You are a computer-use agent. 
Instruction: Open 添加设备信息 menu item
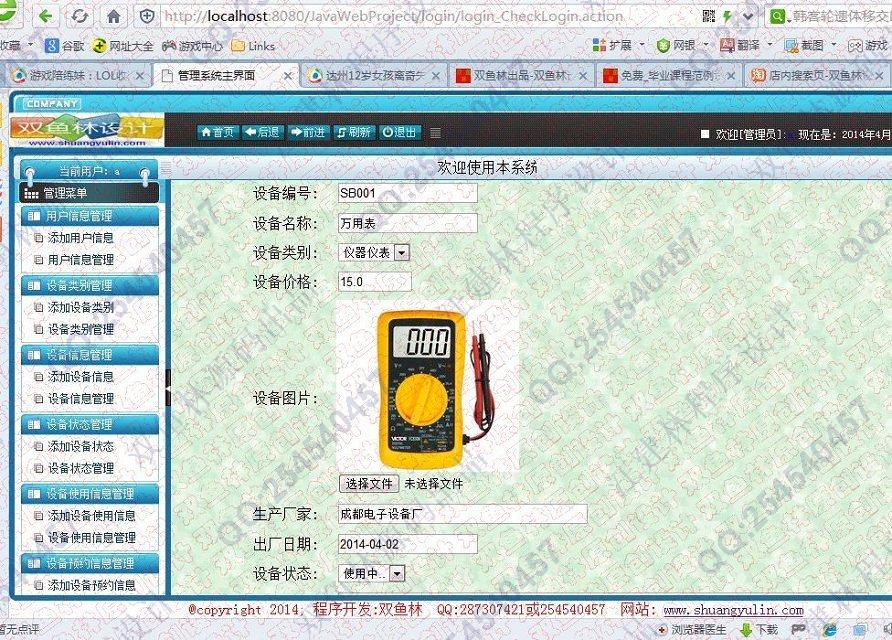point(80,377)
